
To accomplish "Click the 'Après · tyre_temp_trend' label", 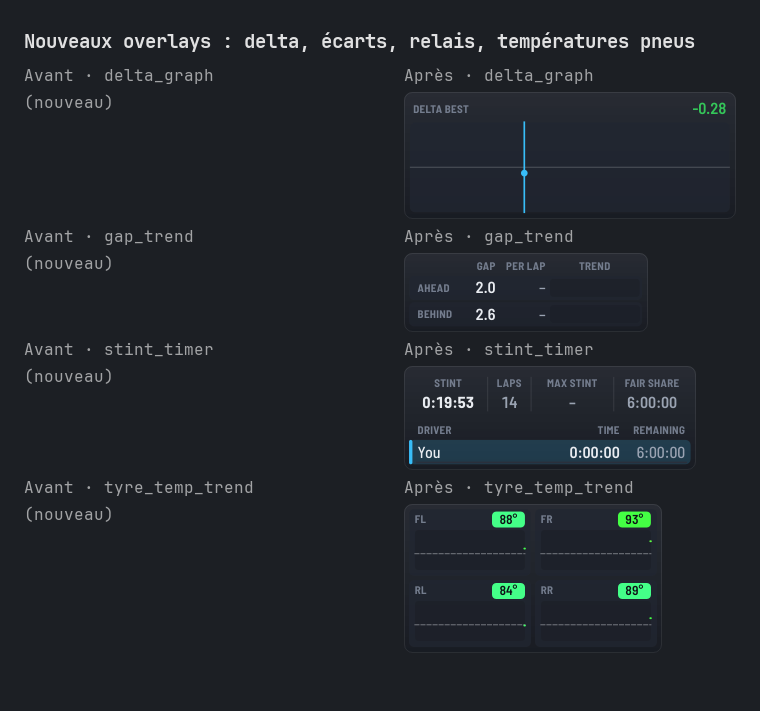I will click(x=519, y=487).
